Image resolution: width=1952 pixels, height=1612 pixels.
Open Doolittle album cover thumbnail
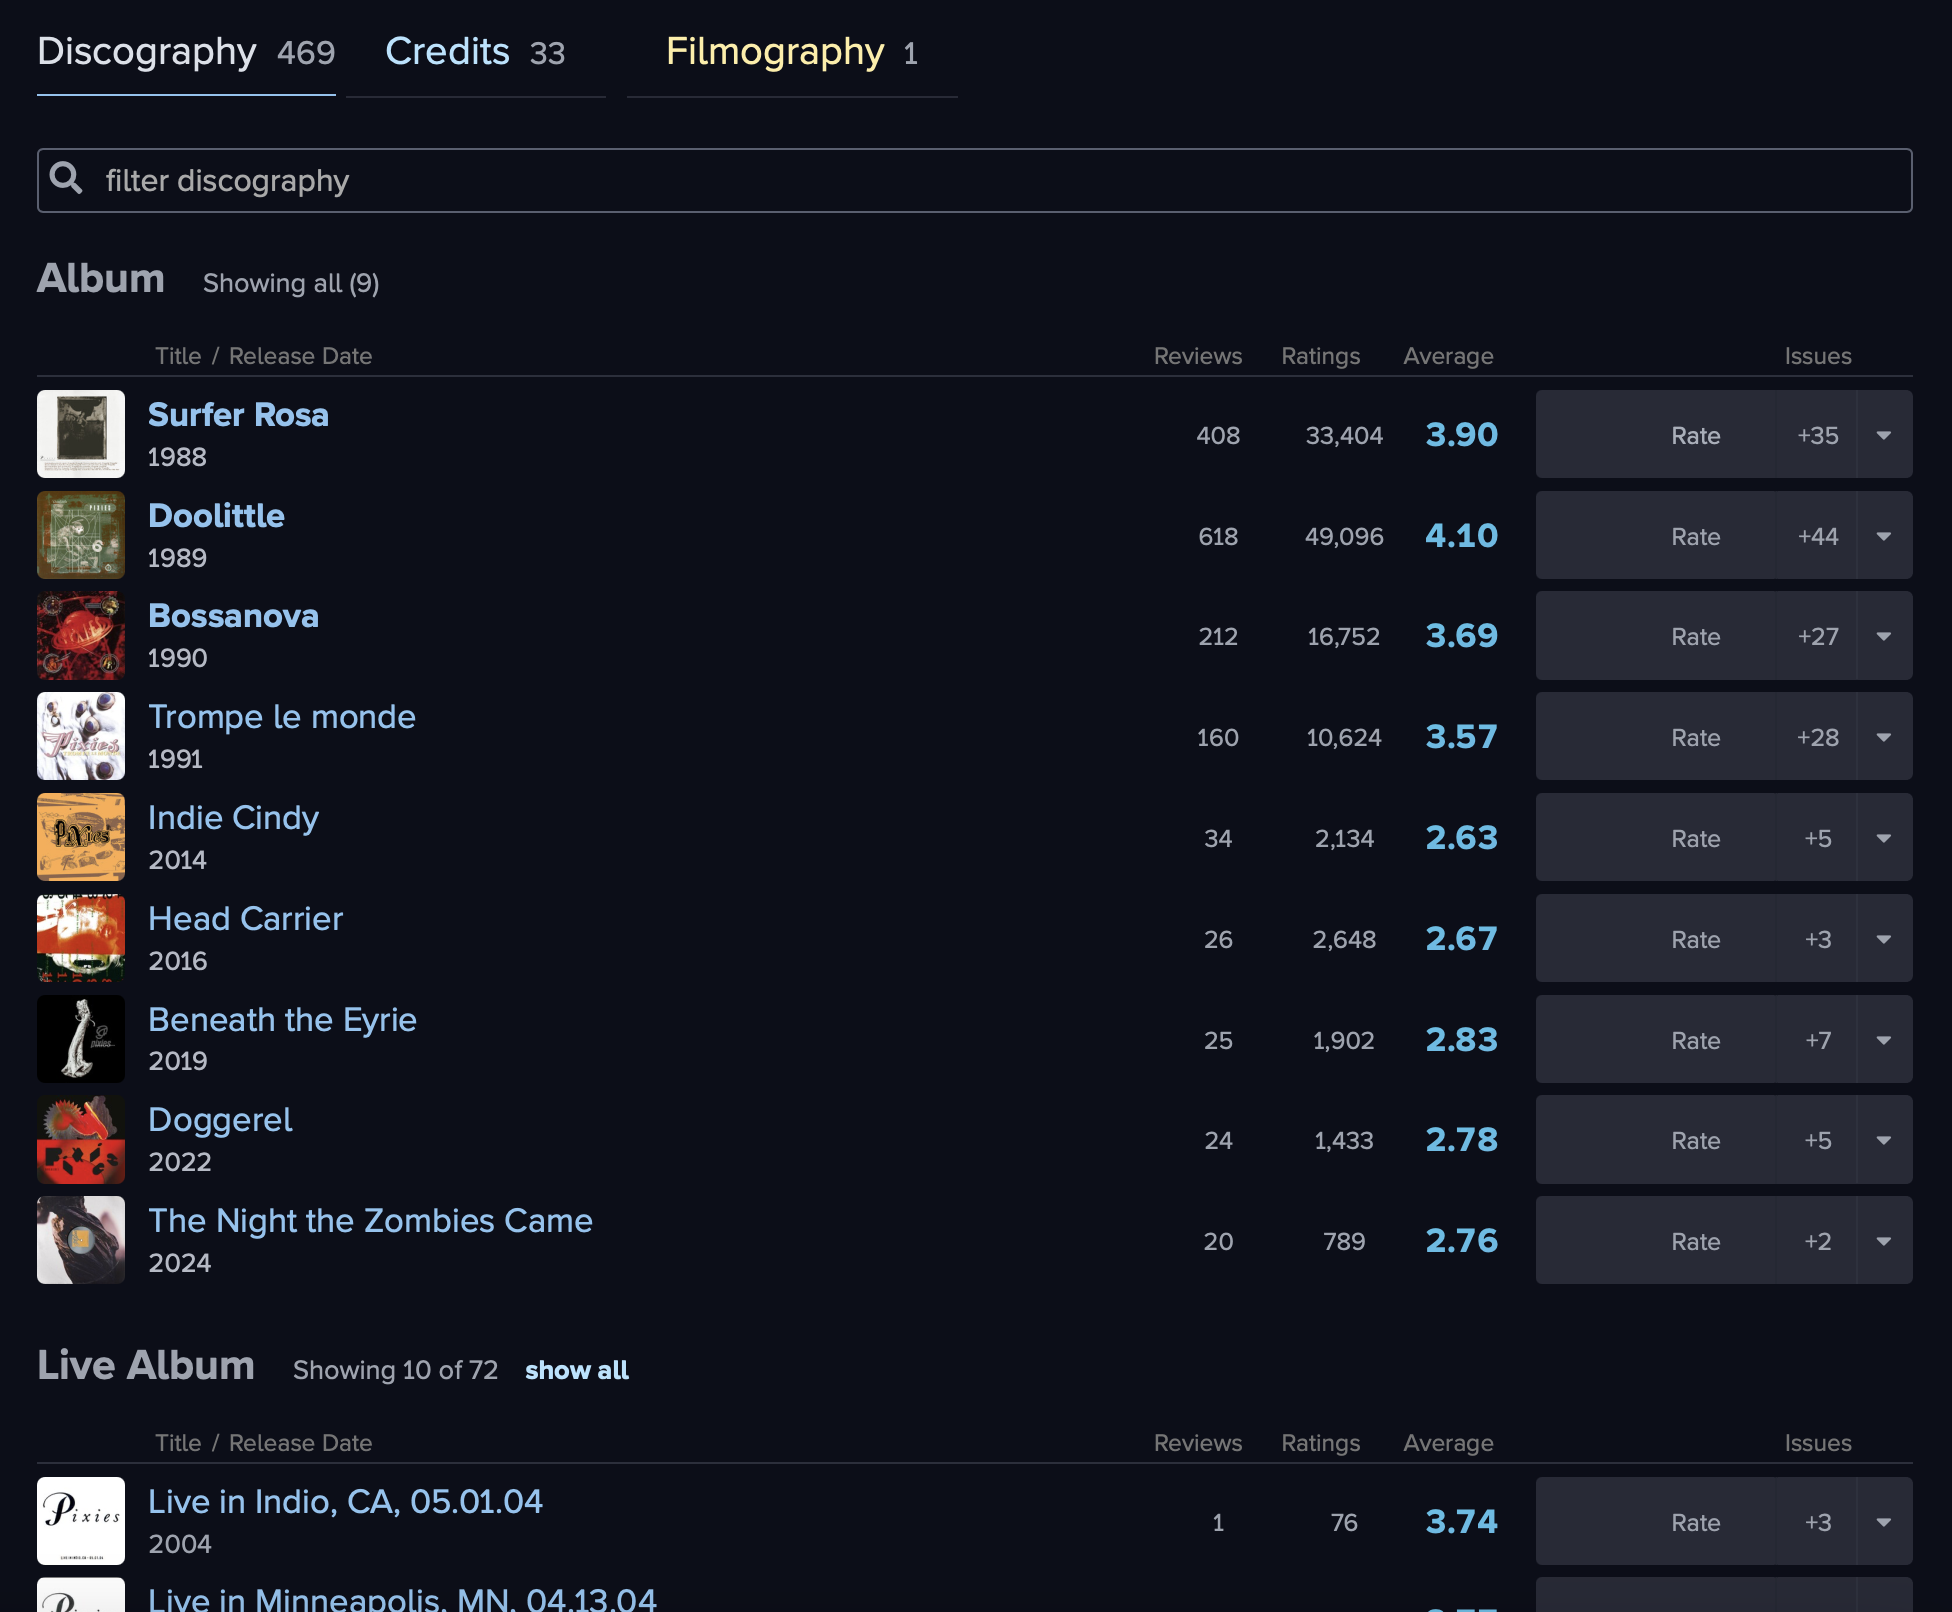tap(81, 535)
